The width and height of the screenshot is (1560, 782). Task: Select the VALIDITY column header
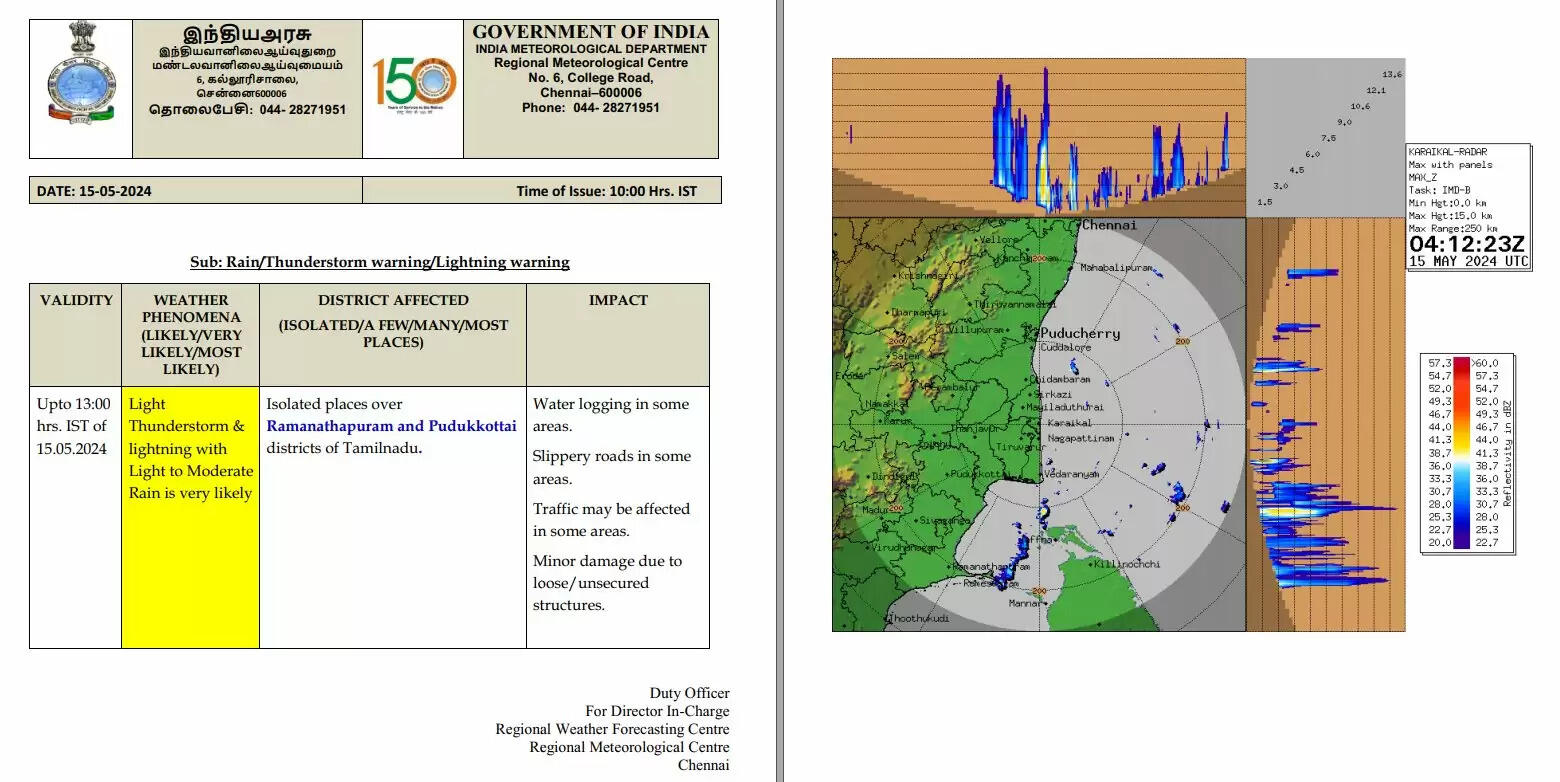tap(76, 300)
